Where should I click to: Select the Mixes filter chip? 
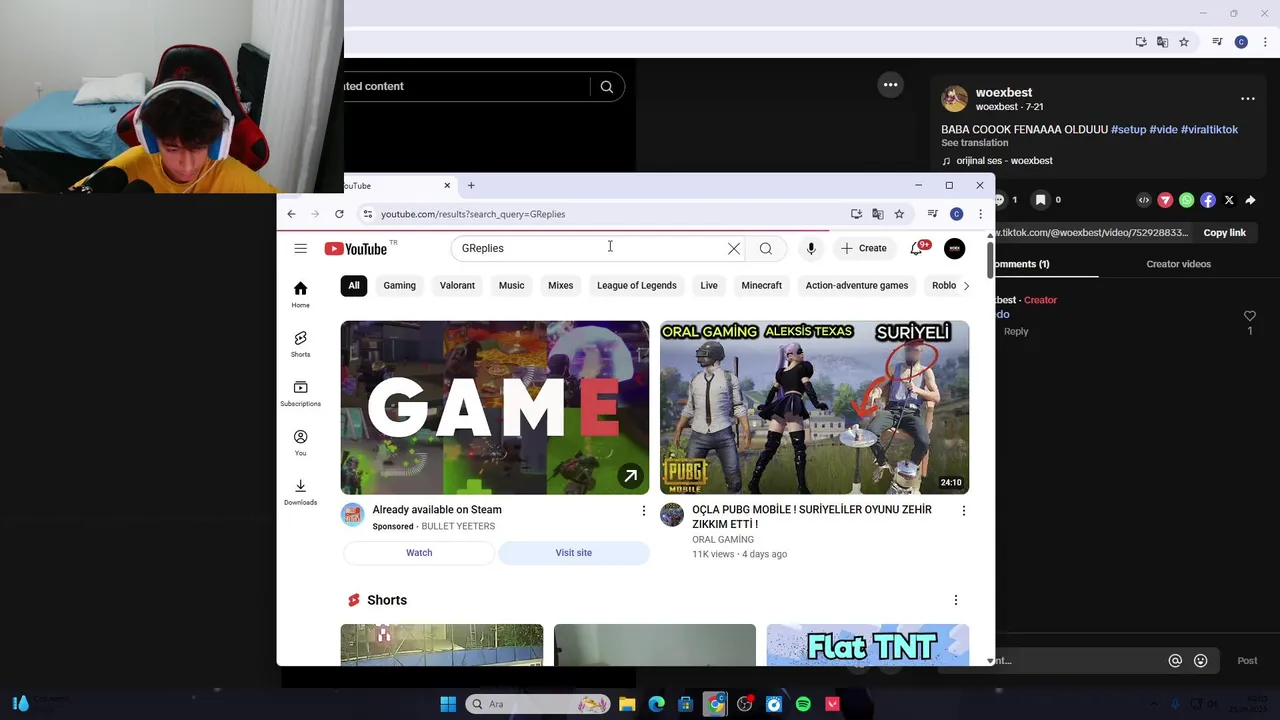(x=560, y=286)
